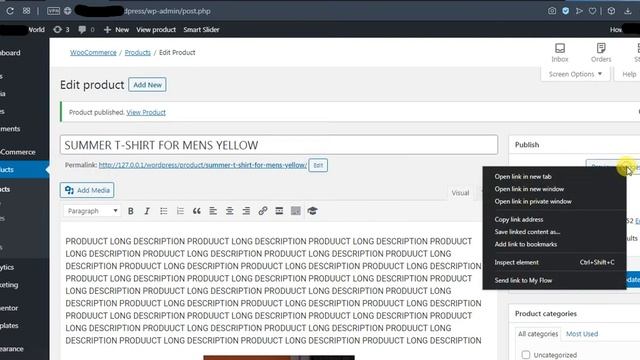Toggle the toolbar kitchen sink icon
The width and height of the screenshot is (640, 360).
click(x=296, y=211)
